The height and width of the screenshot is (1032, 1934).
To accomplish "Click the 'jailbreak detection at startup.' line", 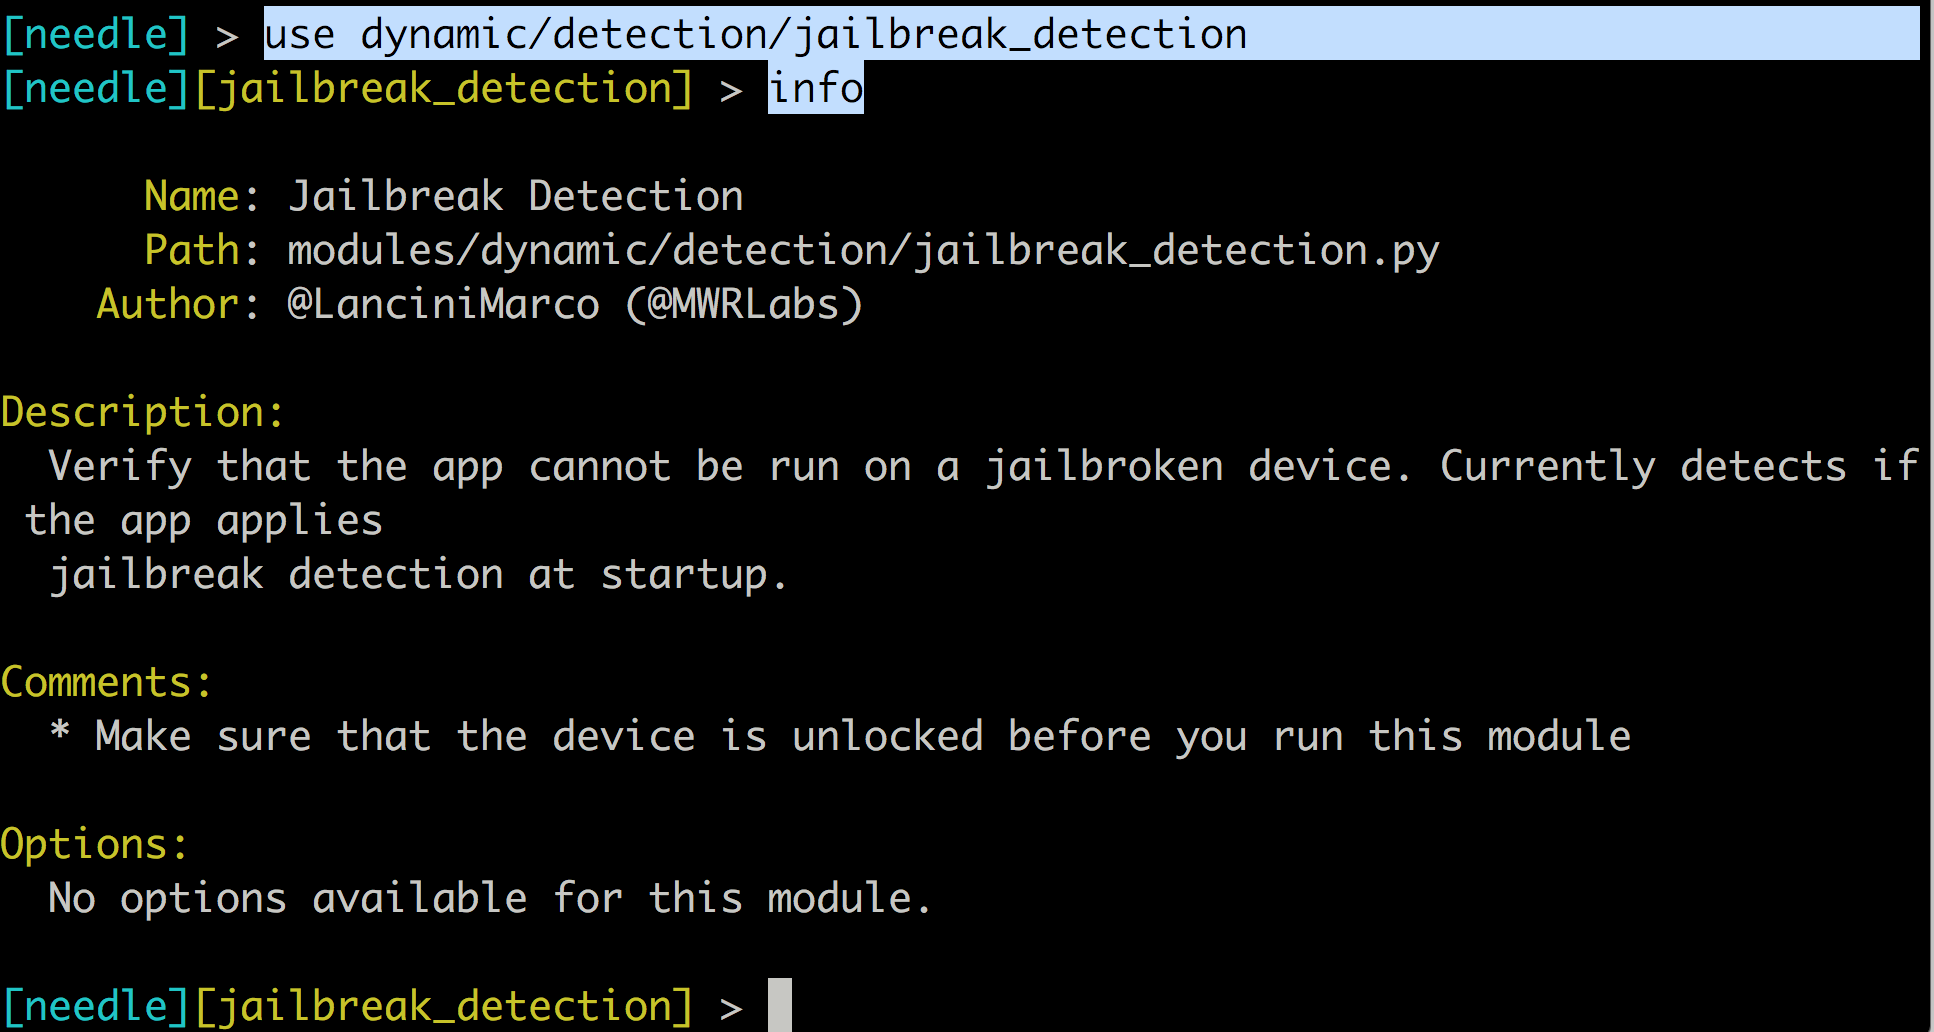I will [x=418, y=575].
